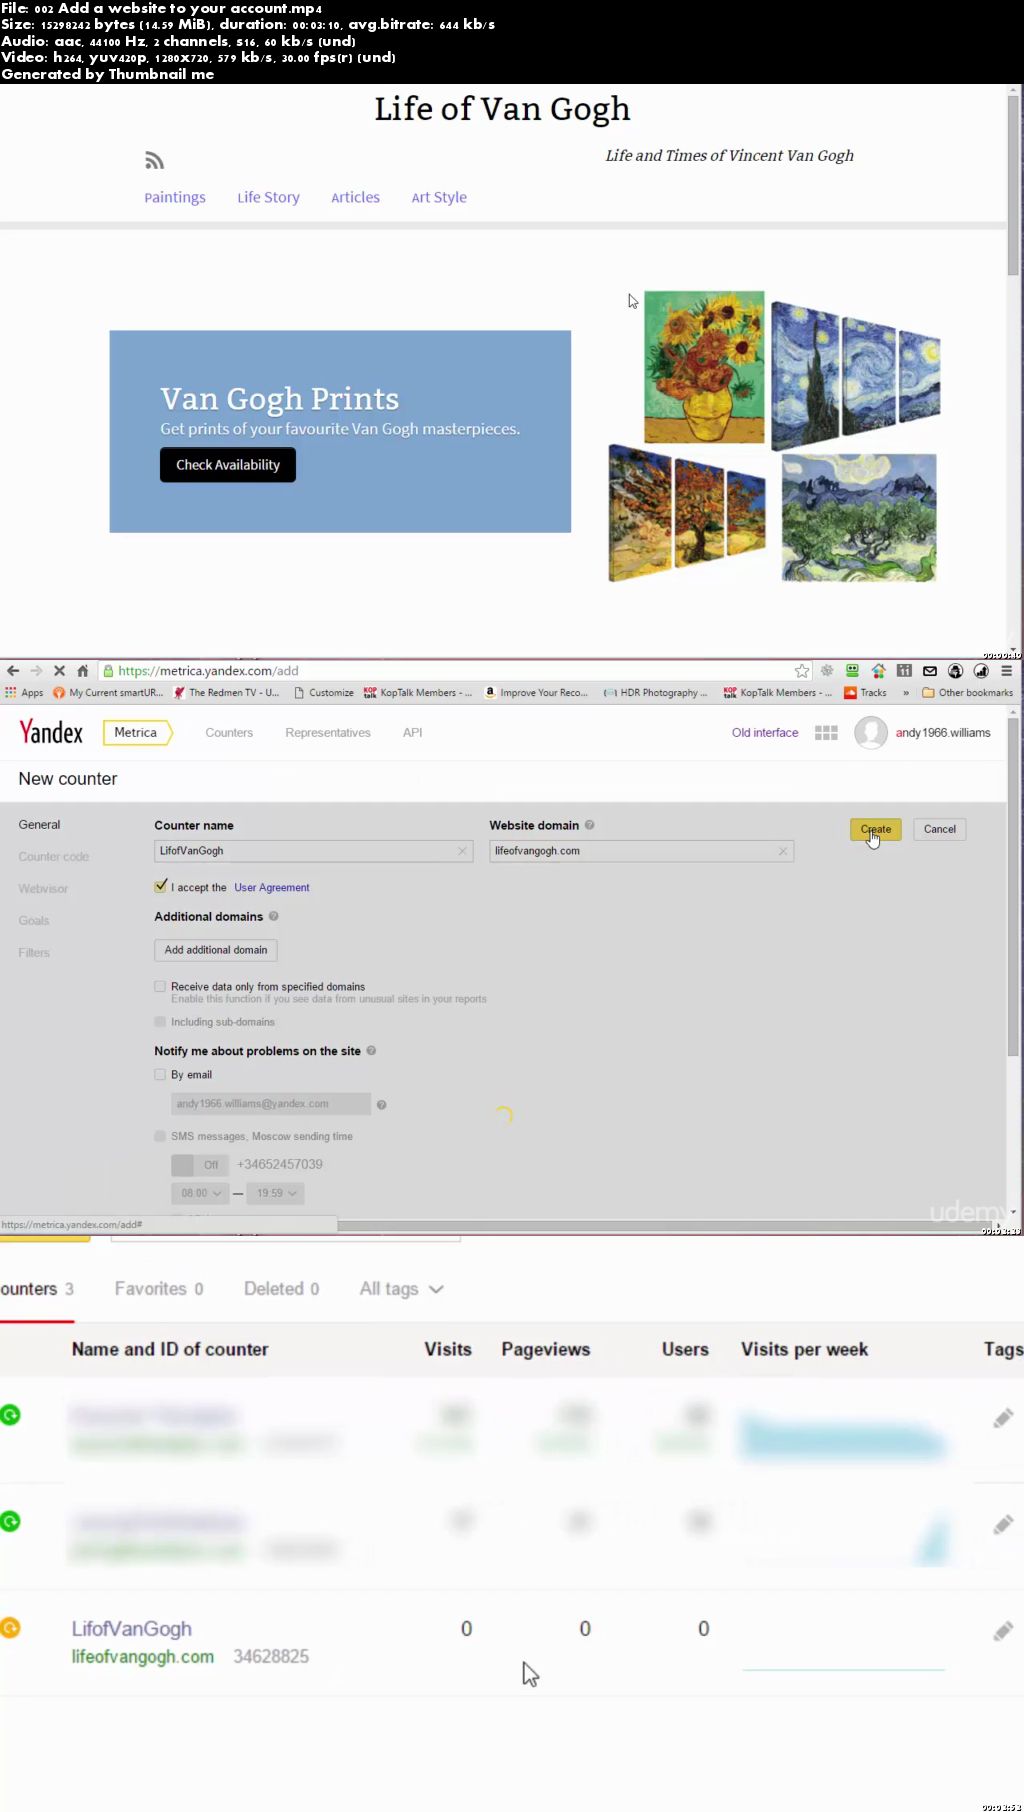Click the edit pencil for the LifofVanGogh counter
This screenshot has height=1812, width=1024.
click(x=1003, y=1631)
